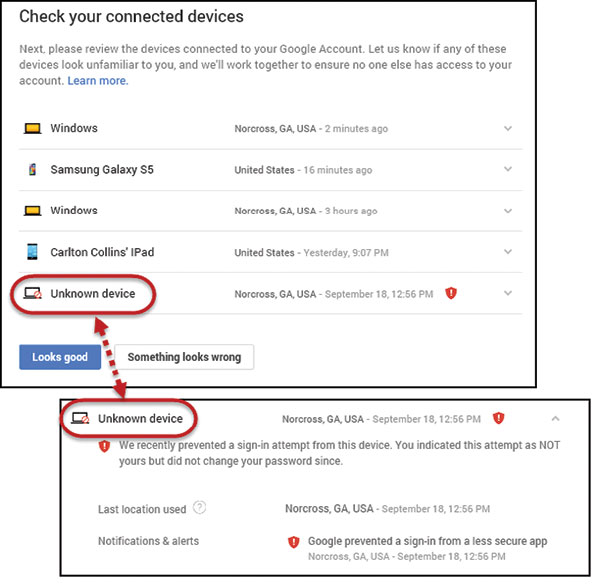Click the Samsung Galaxy S5 phone icon
Image resolution: width=600 pixels, height=588 pixels.
pos(32,170)
